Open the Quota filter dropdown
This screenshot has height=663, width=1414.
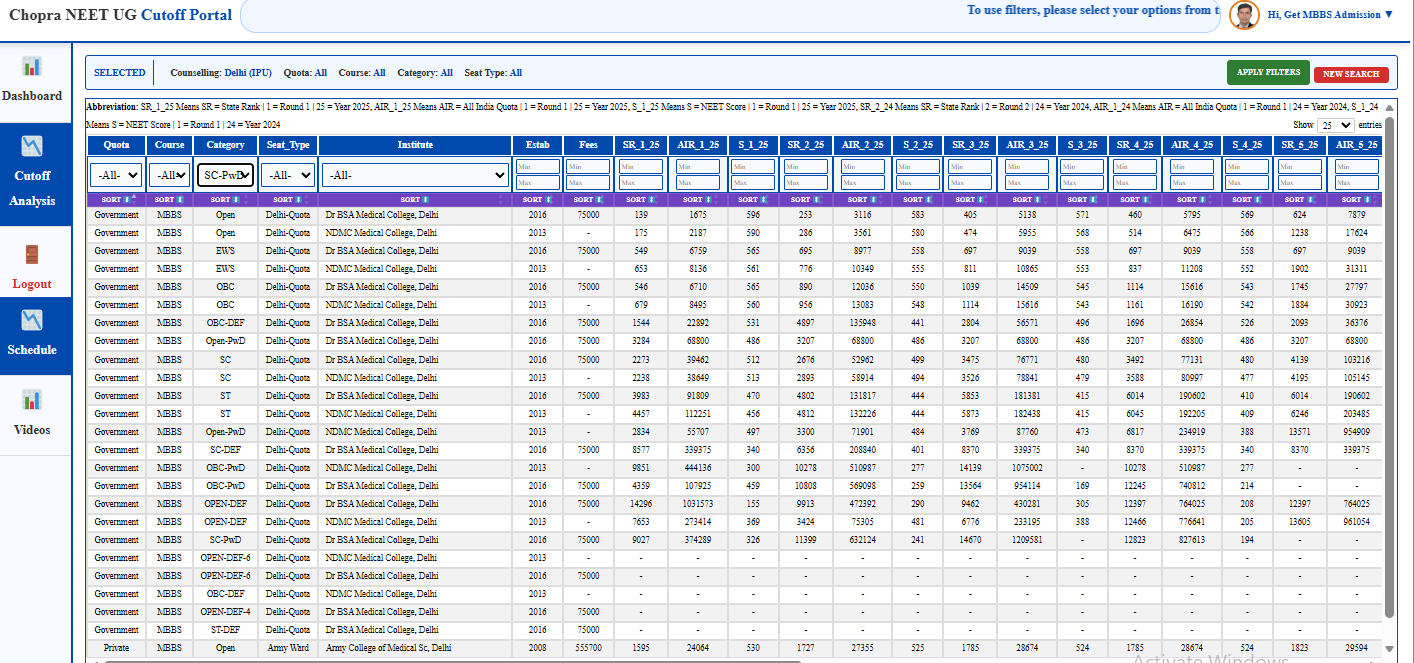point(116,176)
